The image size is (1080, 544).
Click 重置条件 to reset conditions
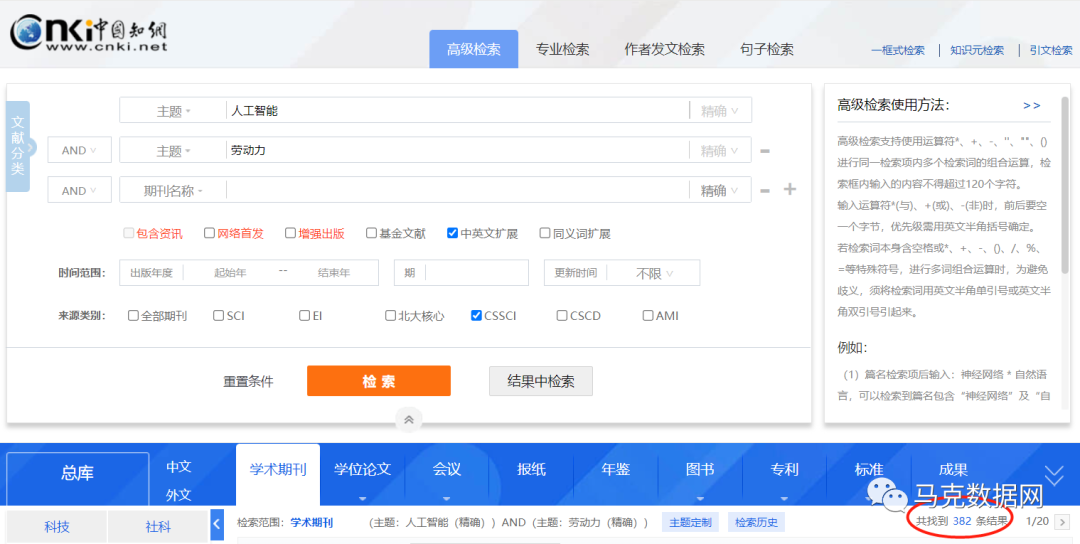tap(248, 381)
